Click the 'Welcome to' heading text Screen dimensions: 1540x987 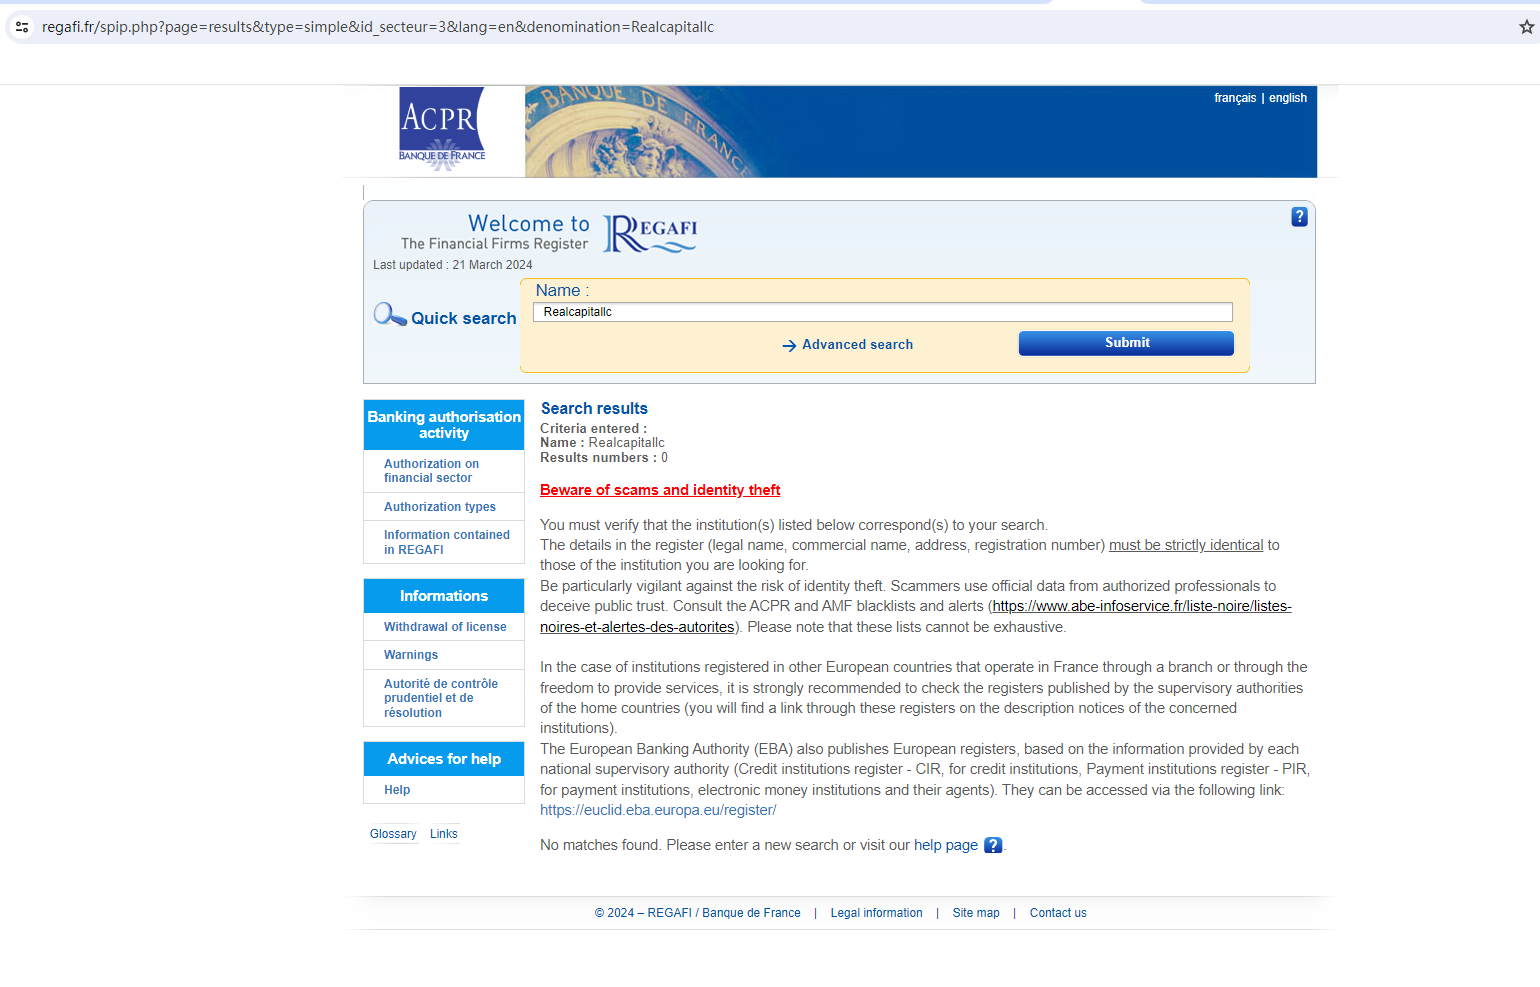(x=529, y=223)
